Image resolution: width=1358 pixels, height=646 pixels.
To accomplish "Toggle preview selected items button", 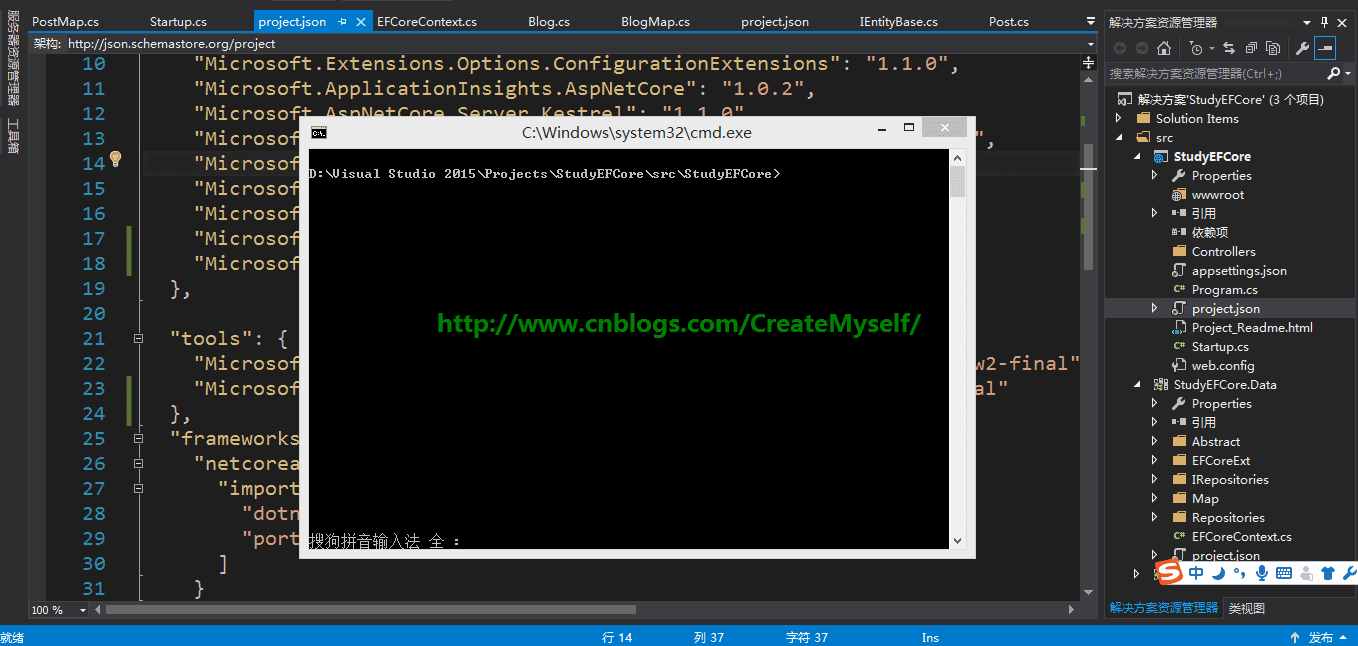I will click(1325, 48).
